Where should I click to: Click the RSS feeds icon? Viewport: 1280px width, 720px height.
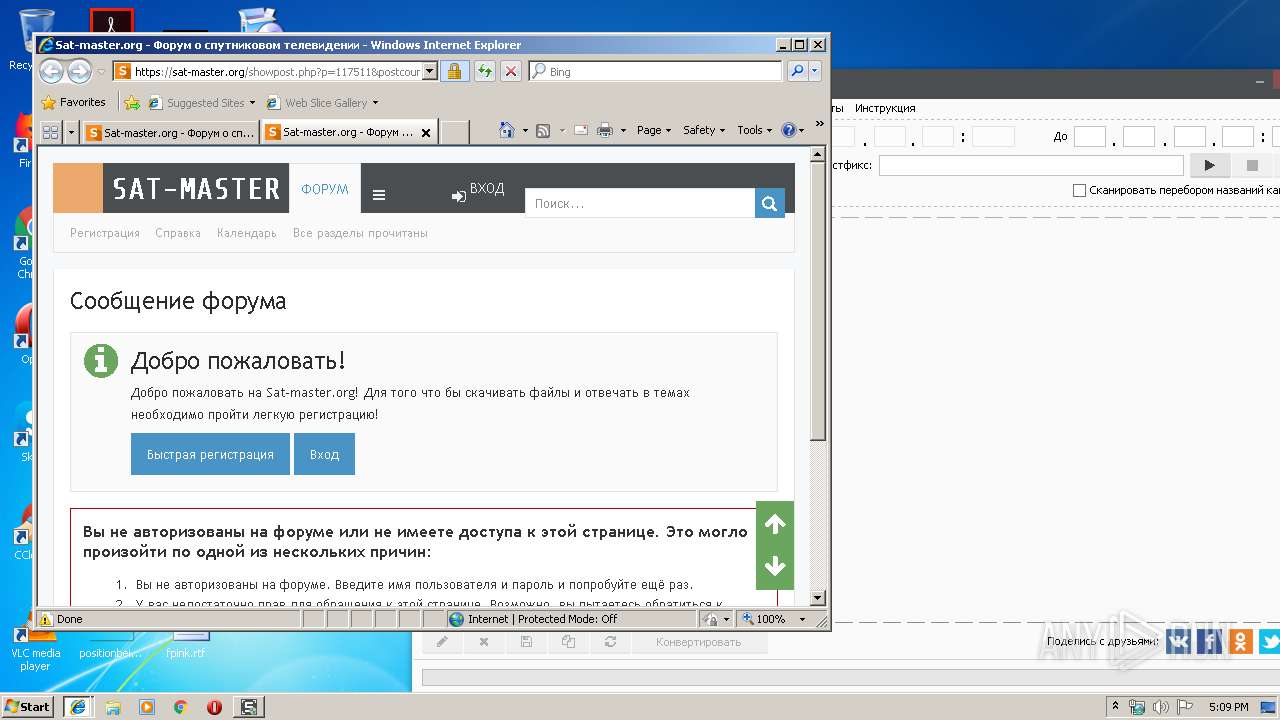(543, 130)
